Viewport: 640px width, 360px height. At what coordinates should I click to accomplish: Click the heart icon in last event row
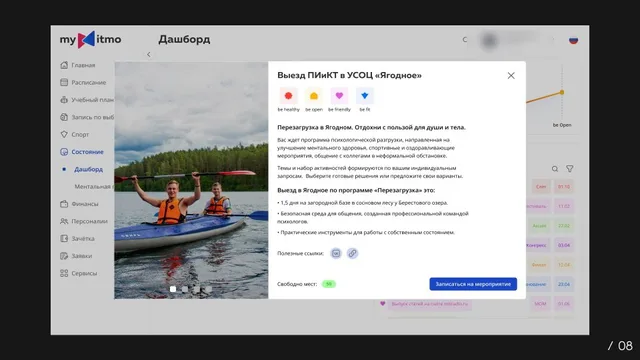coord(382,303)
